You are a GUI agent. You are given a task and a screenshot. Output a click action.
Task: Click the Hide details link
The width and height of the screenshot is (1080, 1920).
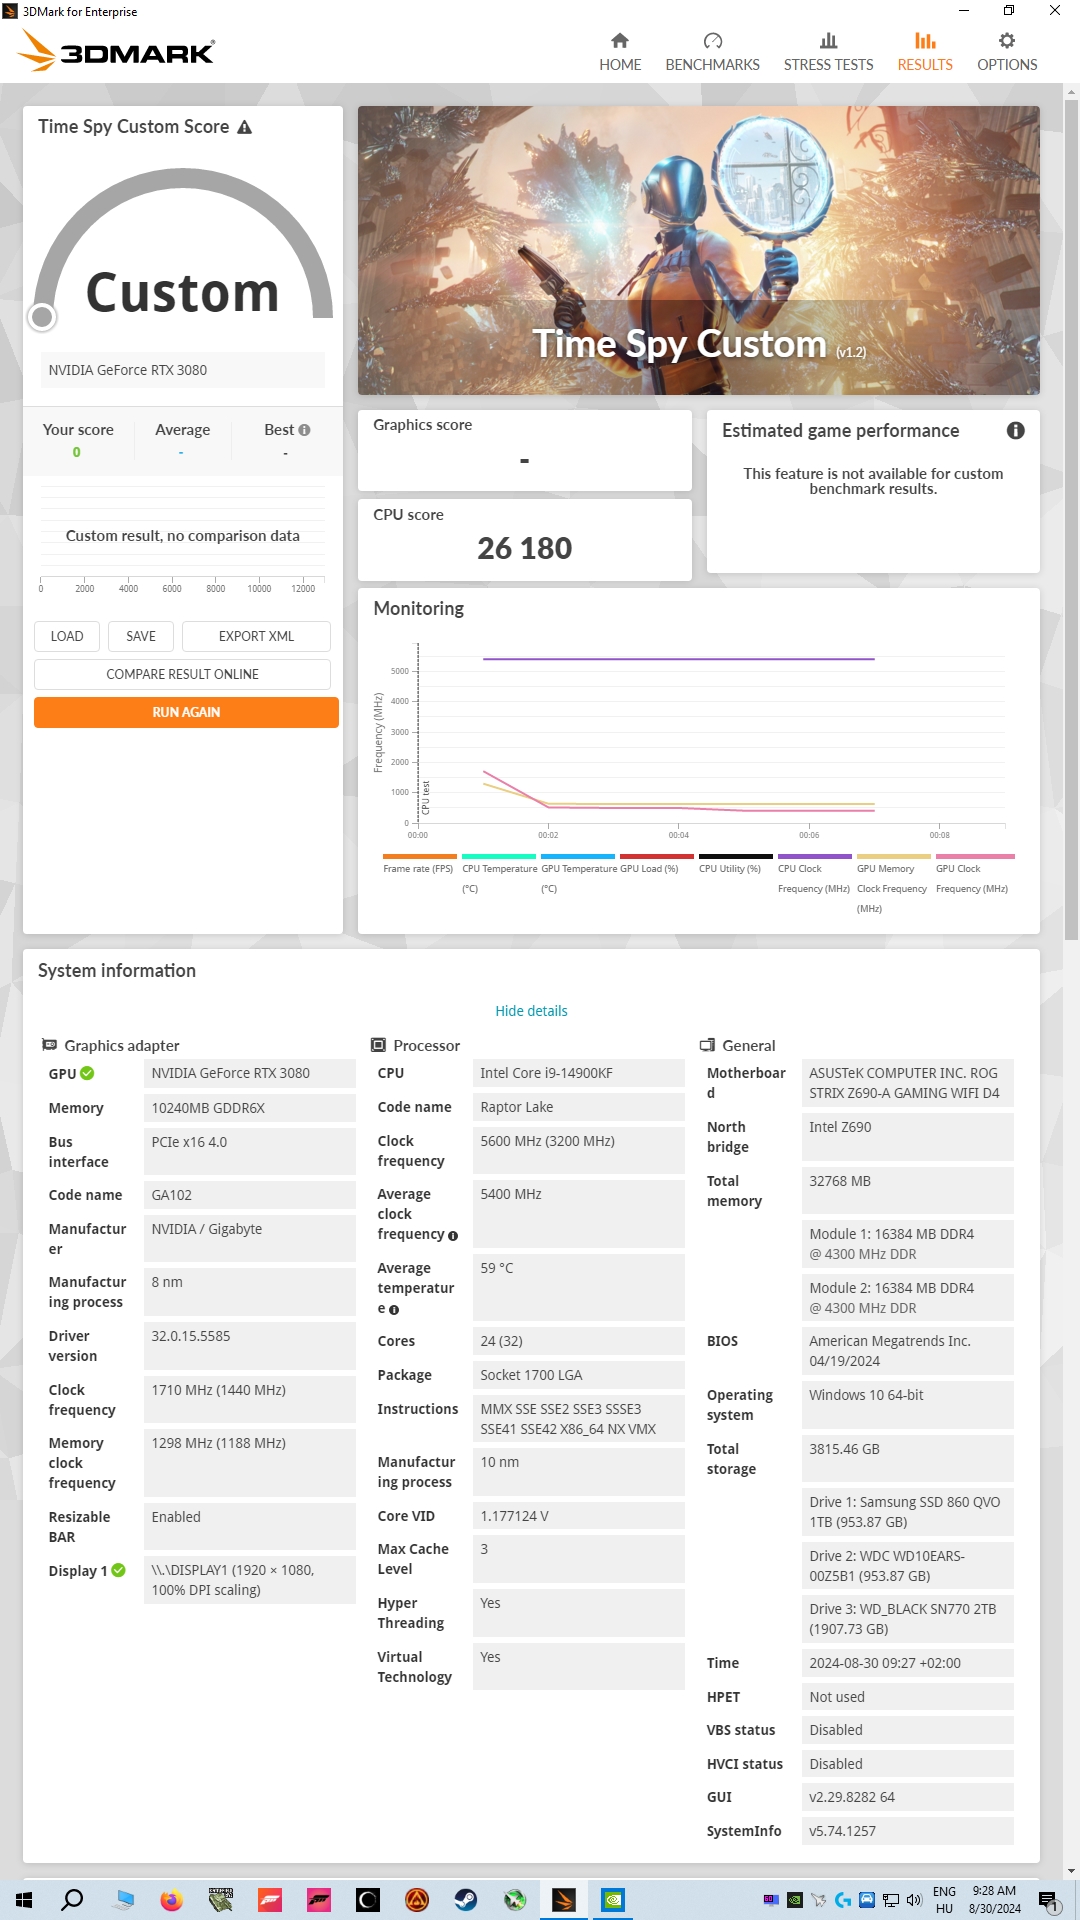tap(531, 1011)
